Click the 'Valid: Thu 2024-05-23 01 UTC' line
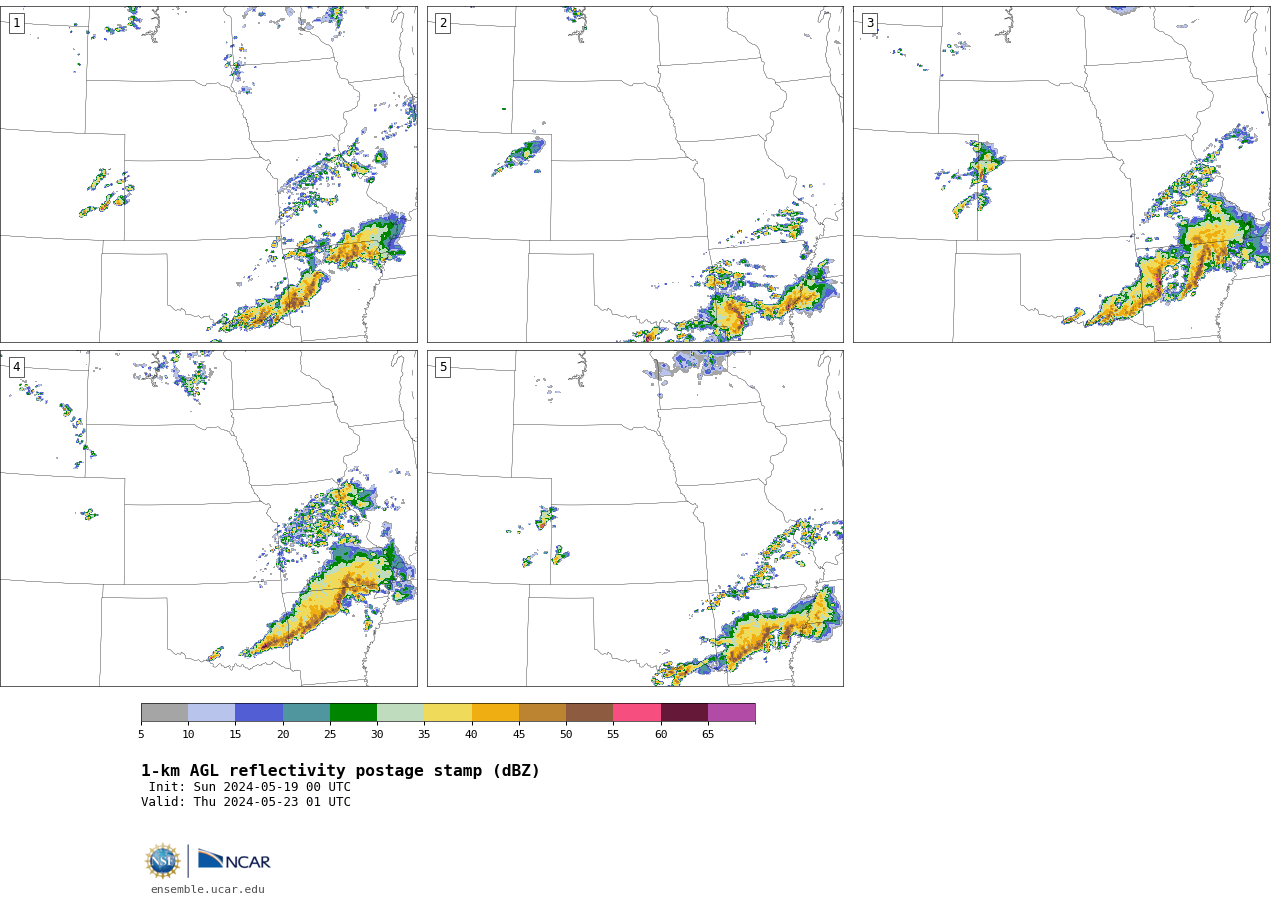The image size is (1280, 901). [x=246, y=802]
